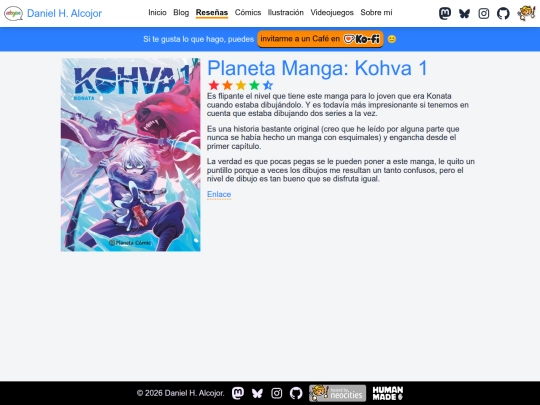Open Bluesky profile from the header

(464, 13)
